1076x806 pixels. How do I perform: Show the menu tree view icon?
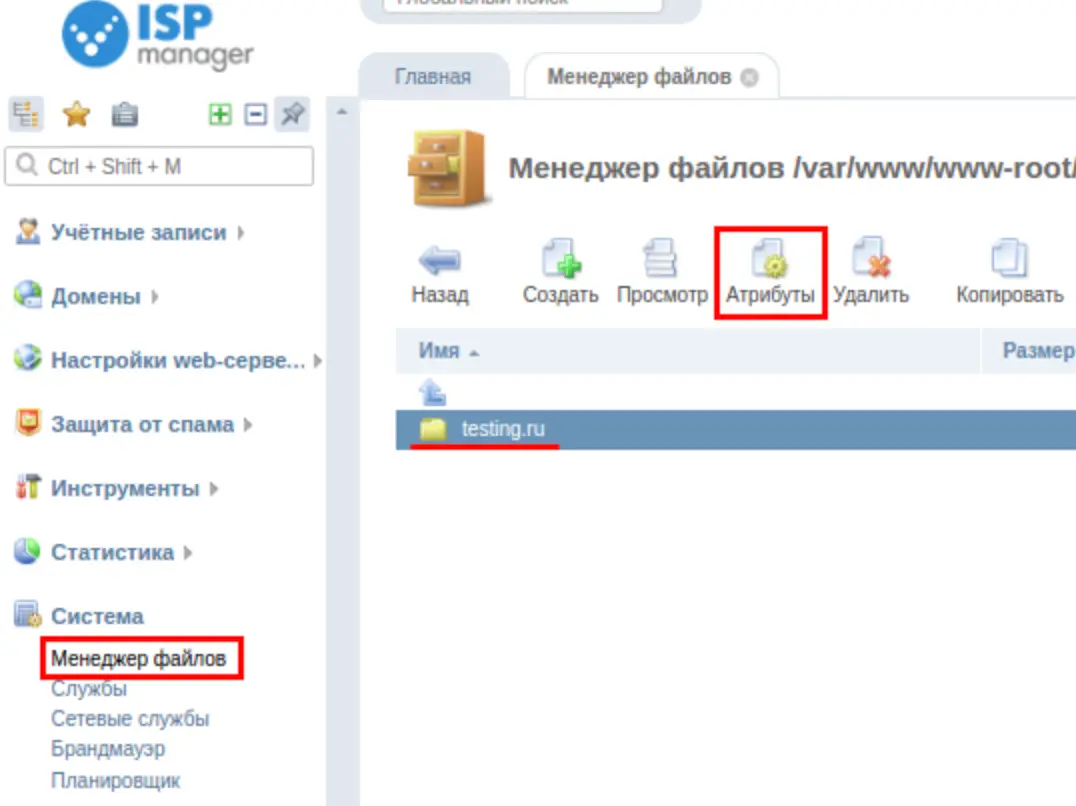click(x=26, y=114)
